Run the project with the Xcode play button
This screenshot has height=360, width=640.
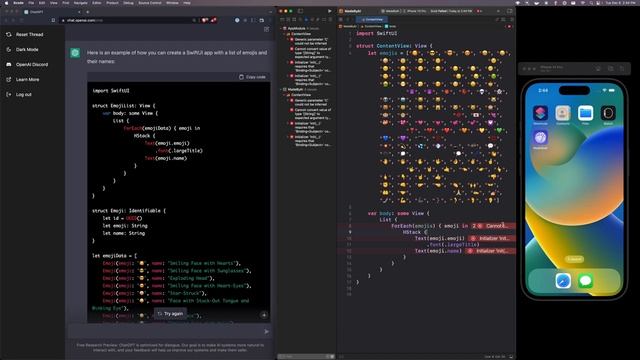point(329,11)
